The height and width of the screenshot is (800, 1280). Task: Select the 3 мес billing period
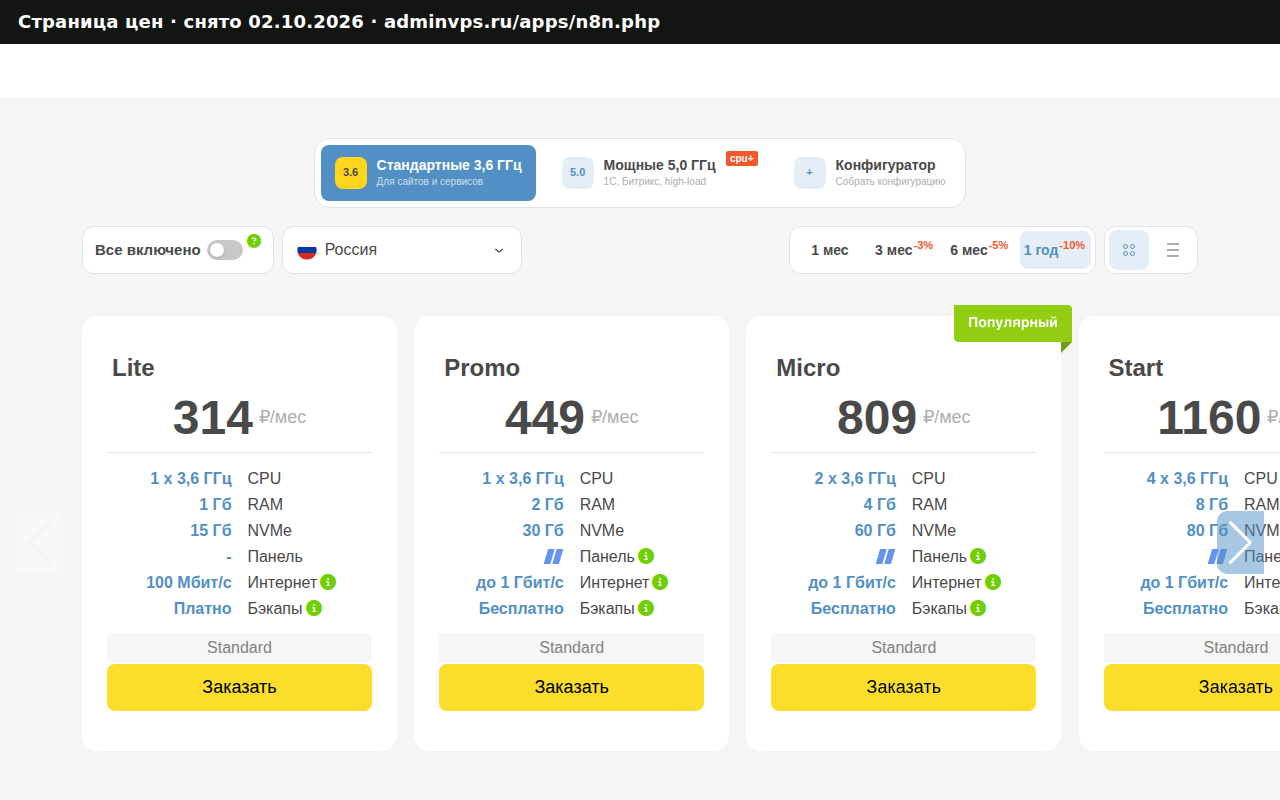coord(903,250)
